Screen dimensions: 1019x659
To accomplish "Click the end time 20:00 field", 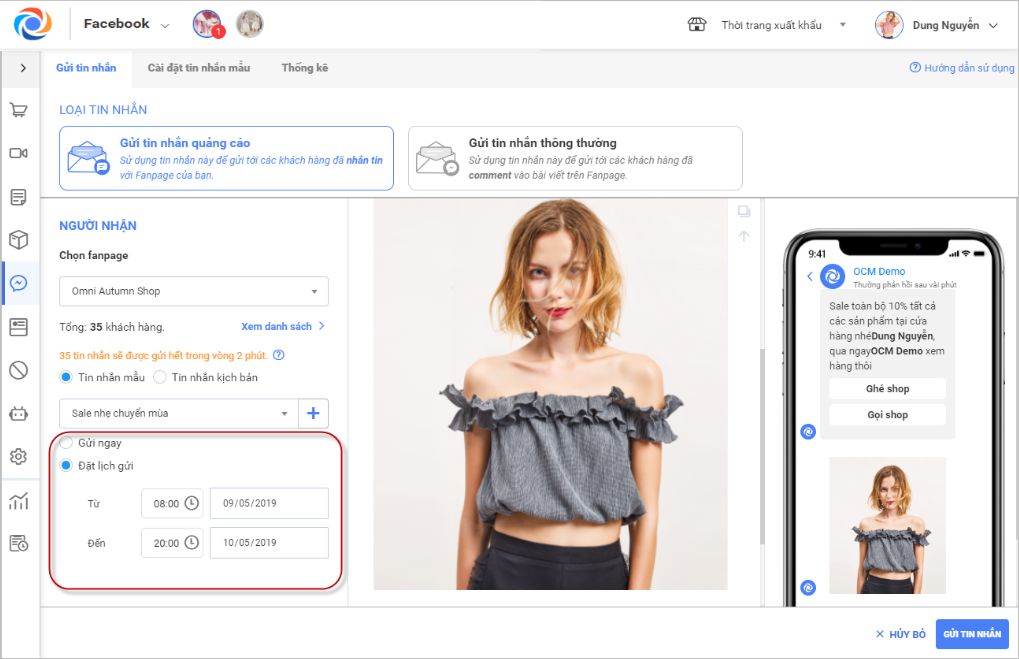I will [172, 543].
